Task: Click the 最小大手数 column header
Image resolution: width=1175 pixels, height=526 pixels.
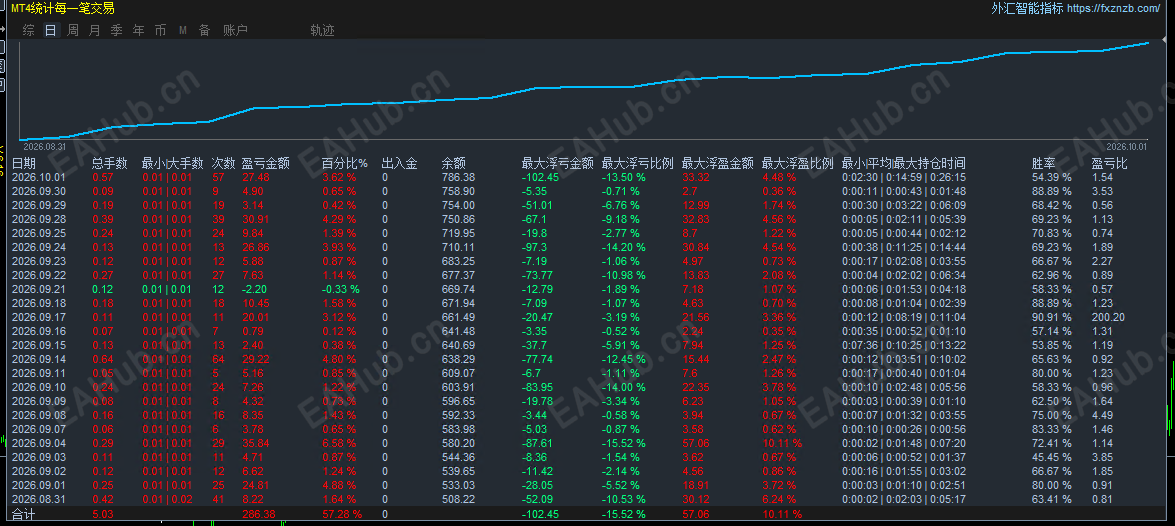Action: pos(172,163)
